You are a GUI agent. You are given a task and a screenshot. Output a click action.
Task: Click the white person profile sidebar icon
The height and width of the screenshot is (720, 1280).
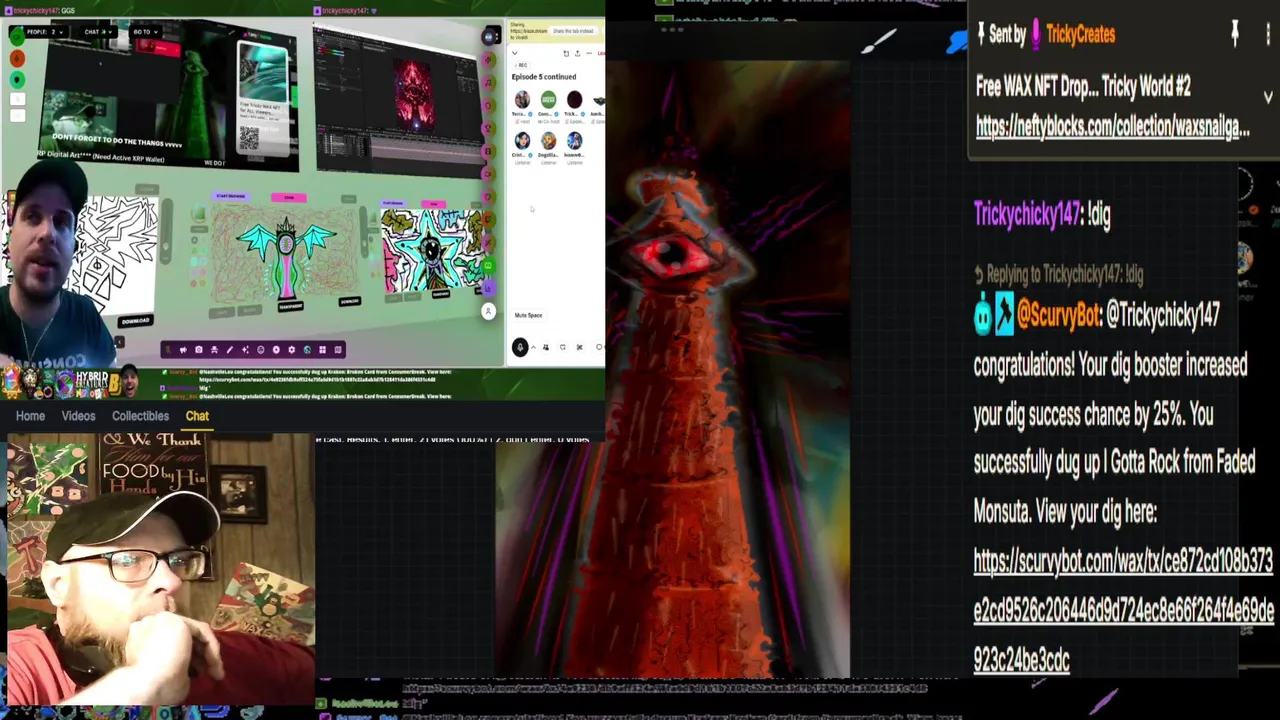[488, 311]
